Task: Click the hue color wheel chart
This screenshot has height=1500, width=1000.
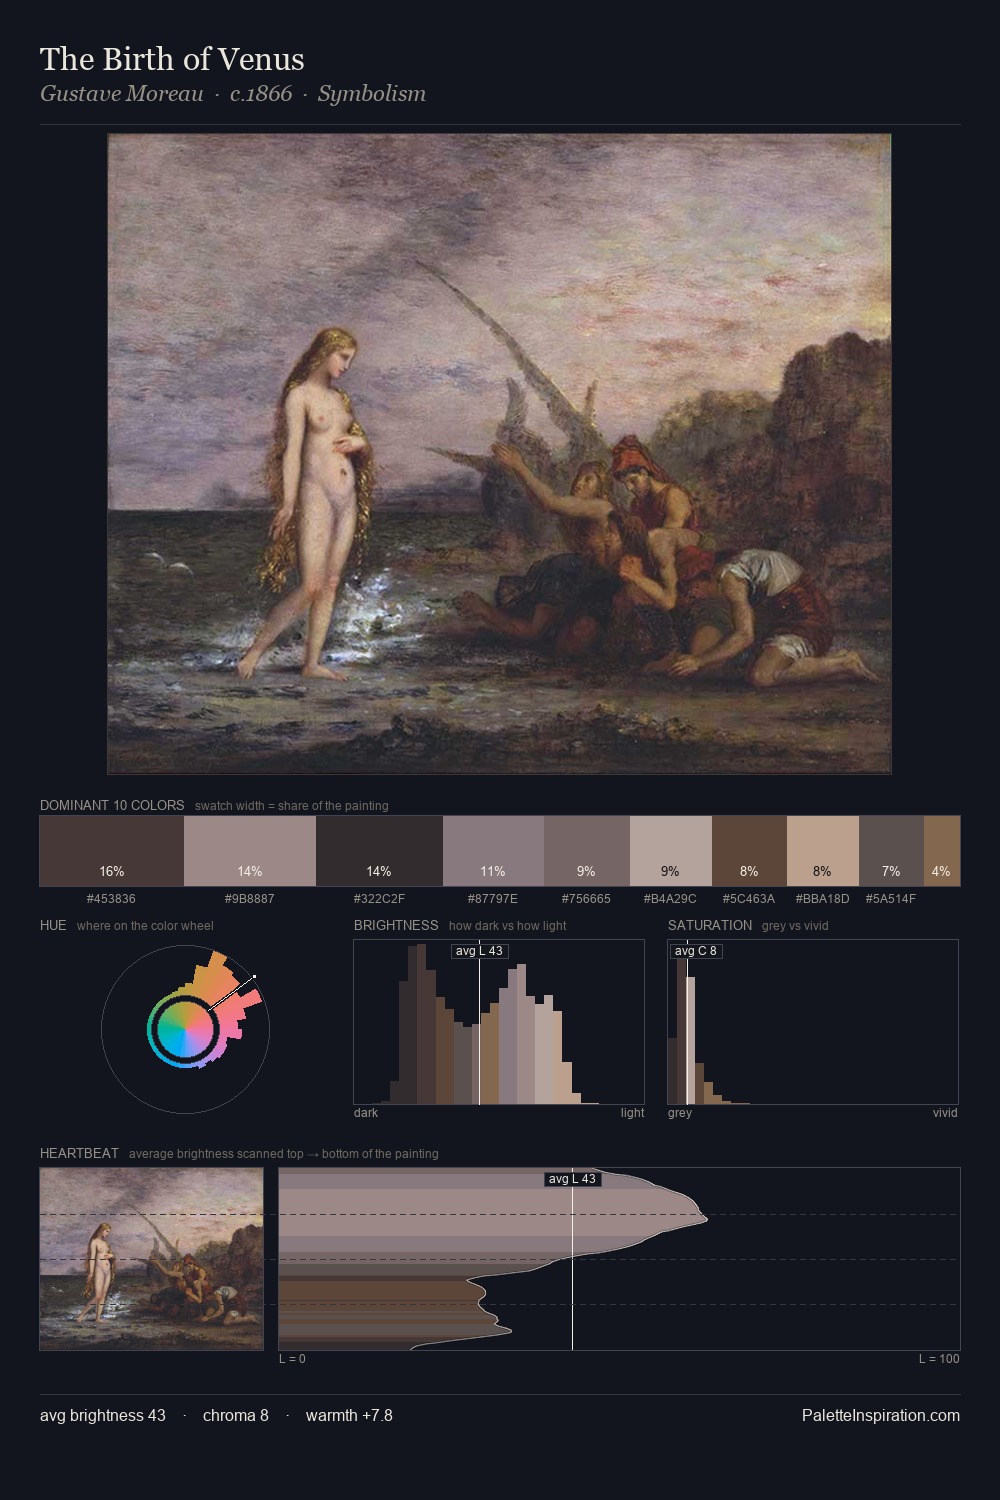Action: click(185, 1029)
